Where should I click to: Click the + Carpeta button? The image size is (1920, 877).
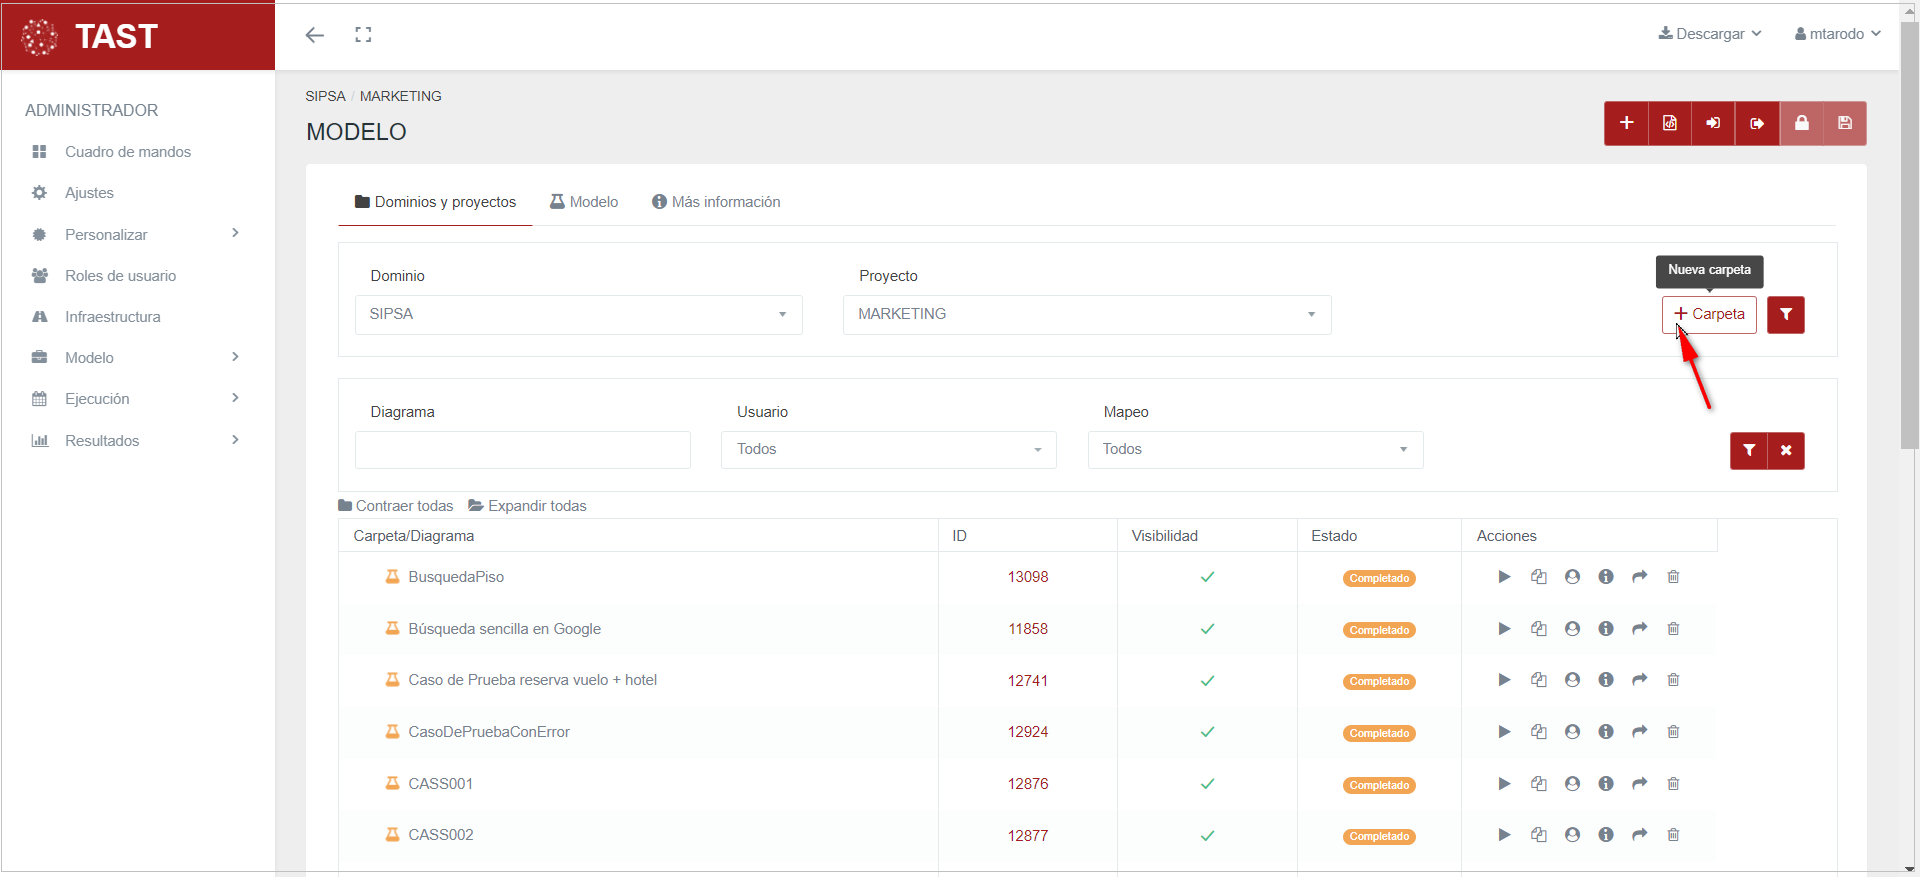click(1709, 314)
